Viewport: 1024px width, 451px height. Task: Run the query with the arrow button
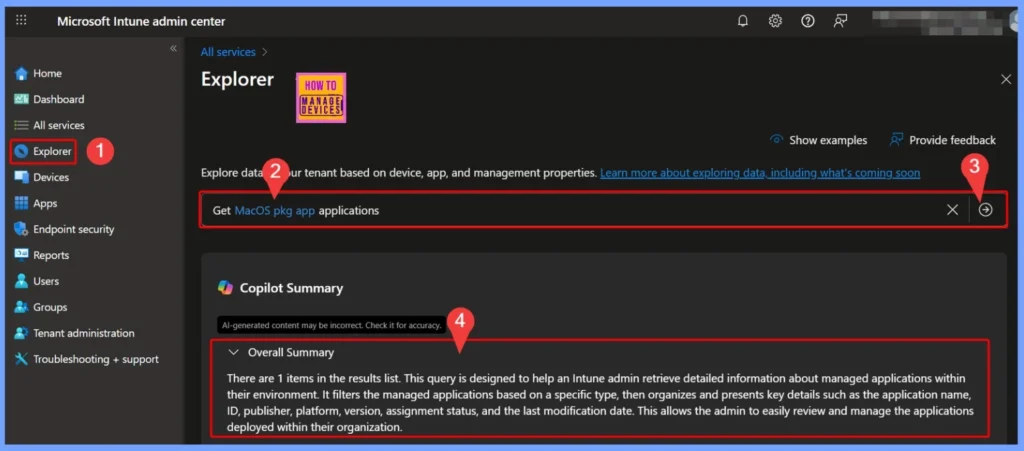coord(985,210)
